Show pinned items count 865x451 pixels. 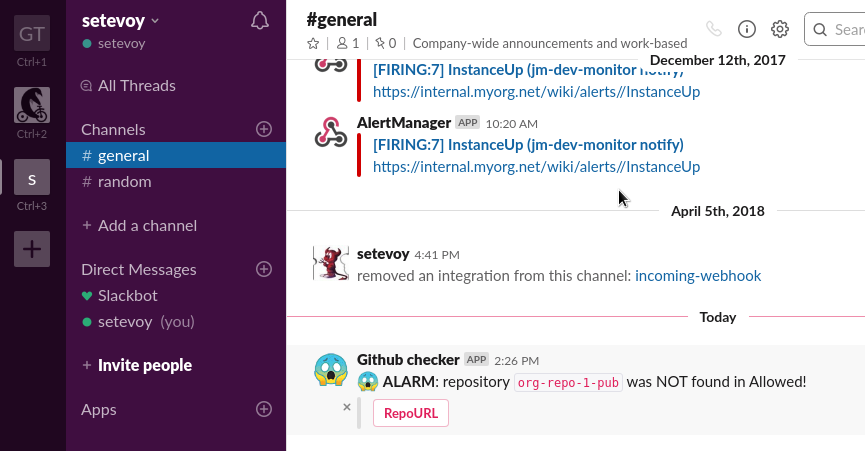click(386, 44)
